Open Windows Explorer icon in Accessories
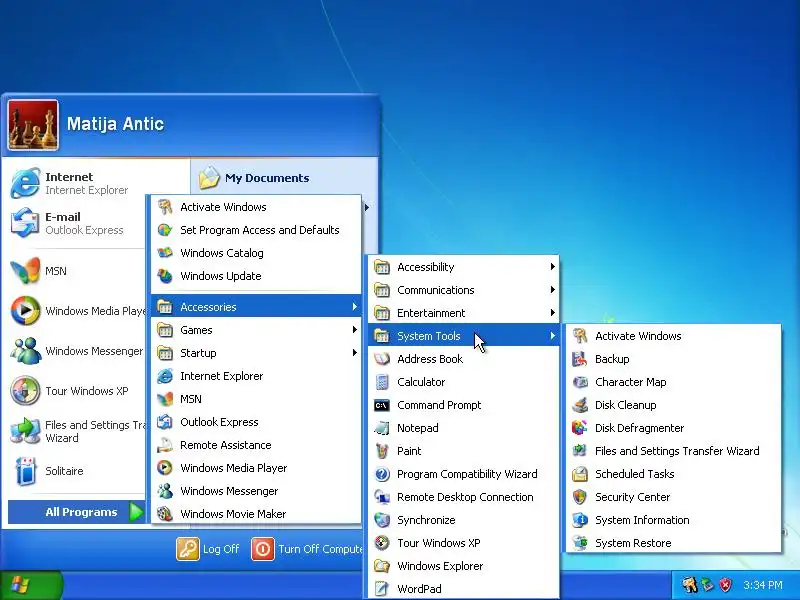 click(382, 566)
